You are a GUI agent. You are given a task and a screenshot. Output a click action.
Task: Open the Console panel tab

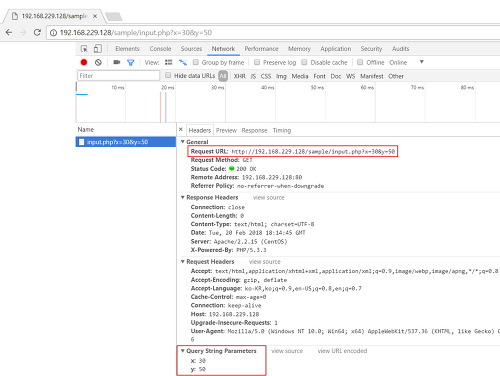pos(160,49)
